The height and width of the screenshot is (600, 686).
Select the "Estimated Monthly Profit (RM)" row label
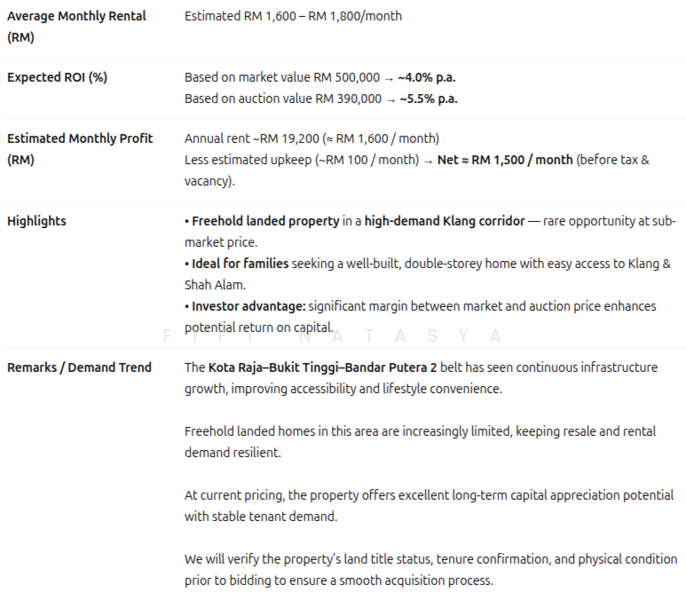point(80,149)
